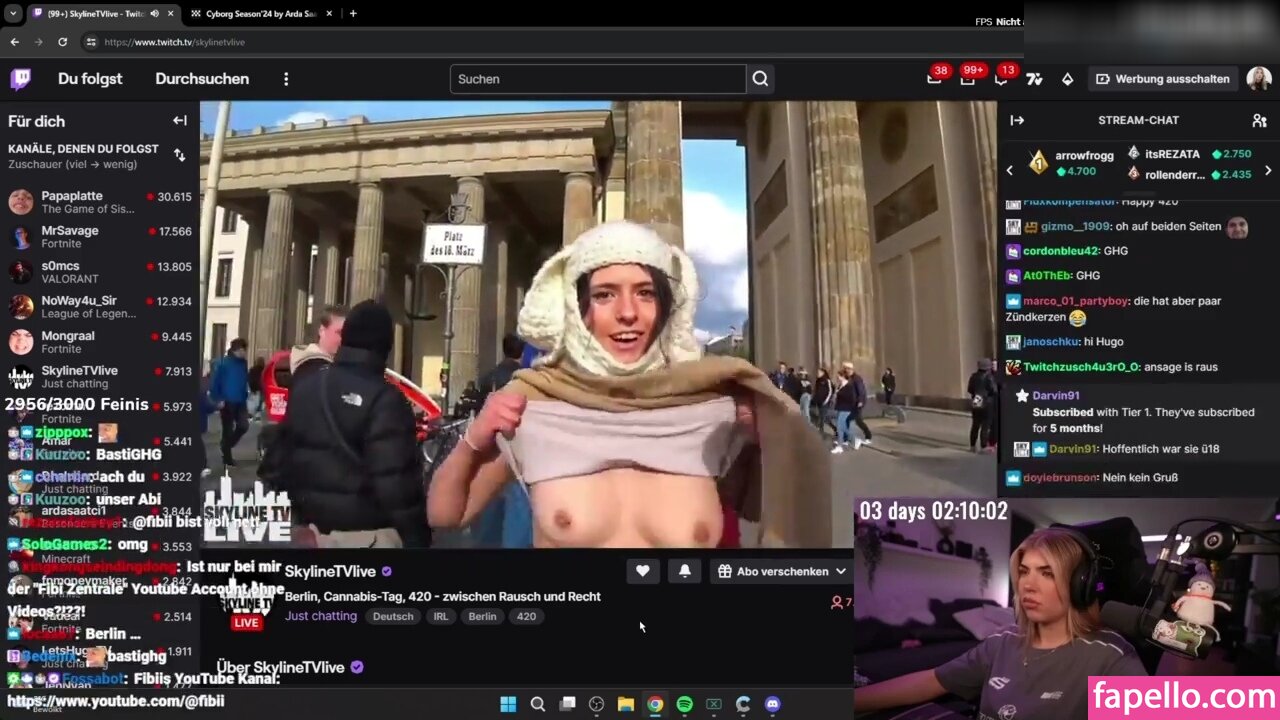1280x720 pixels.
Task: Click the Werbung ausschalten button
Action: (x=1163, y=79)
